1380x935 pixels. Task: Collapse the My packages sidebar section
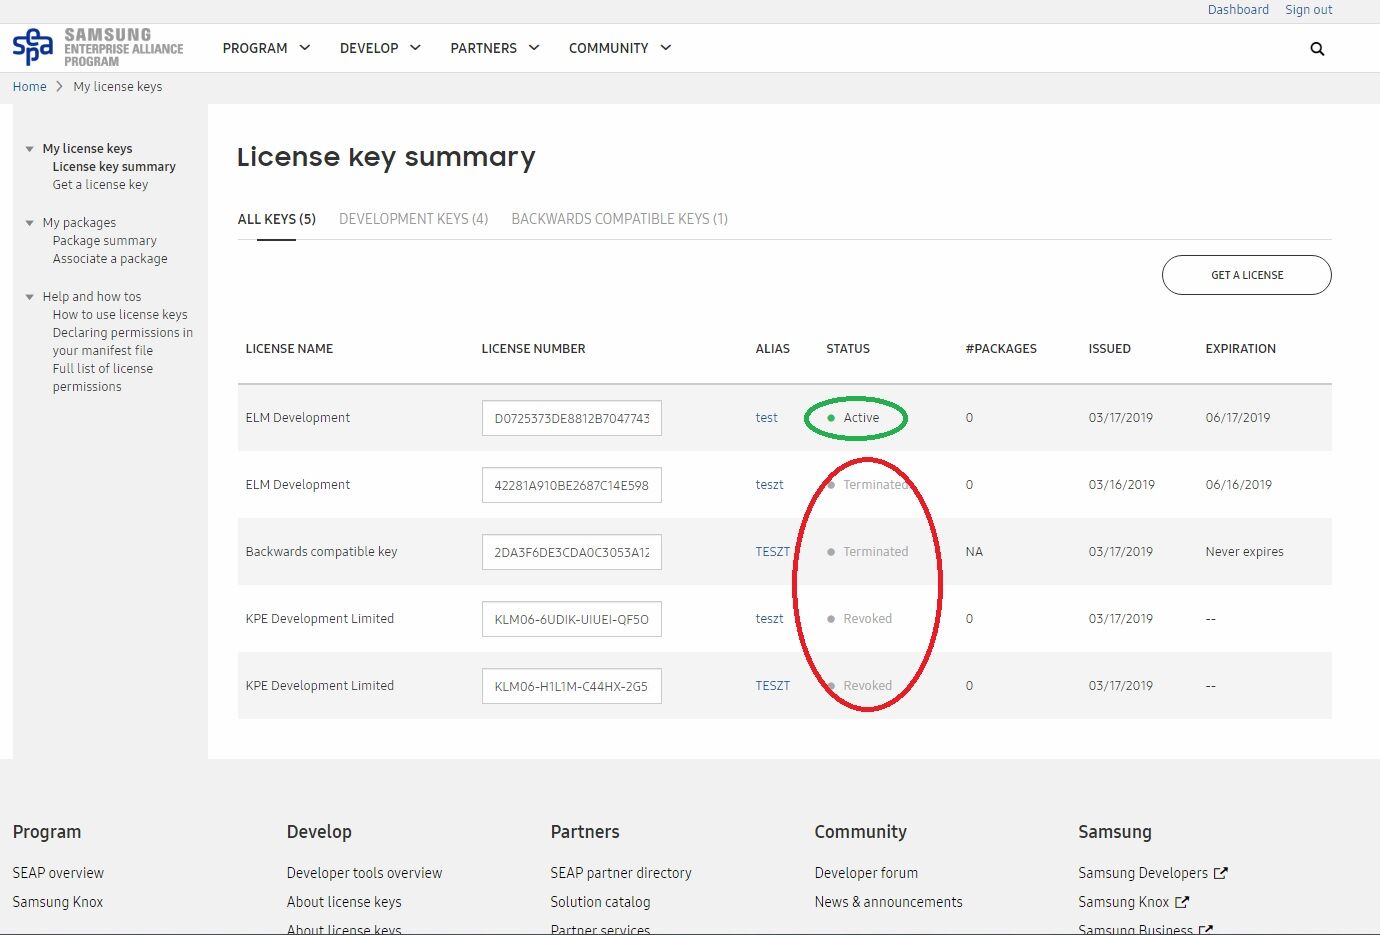click(x=30, y=223)
